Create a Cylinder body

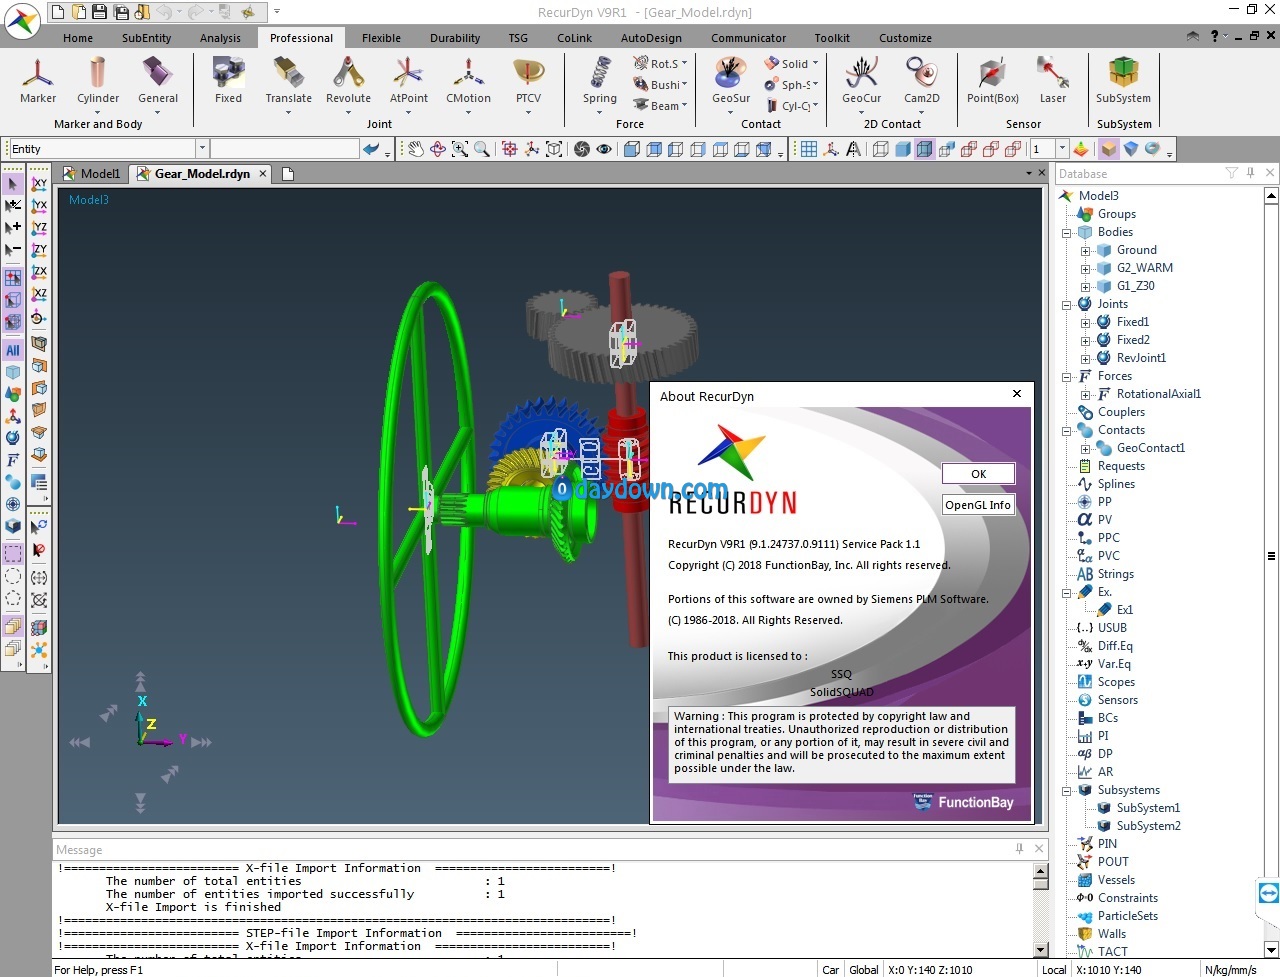coord(98,80)
